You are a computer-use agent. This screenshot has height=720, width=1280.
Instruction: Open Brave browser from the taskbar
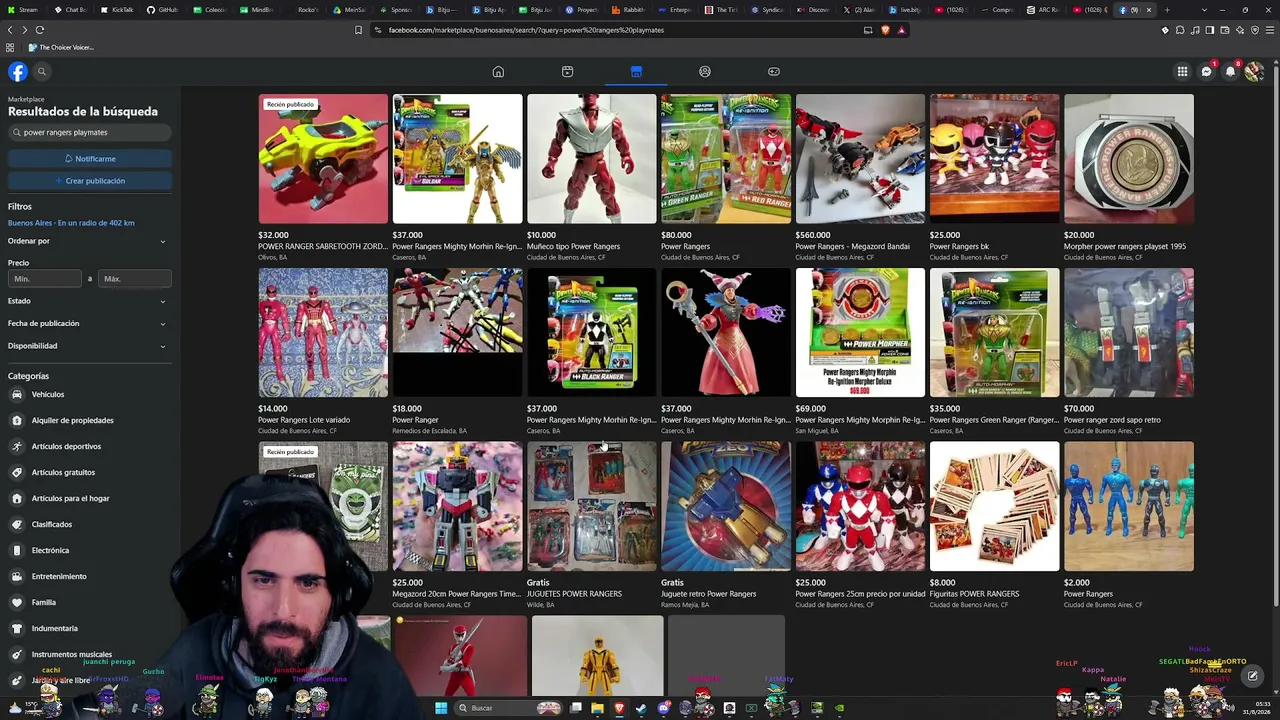click(619, 708)
